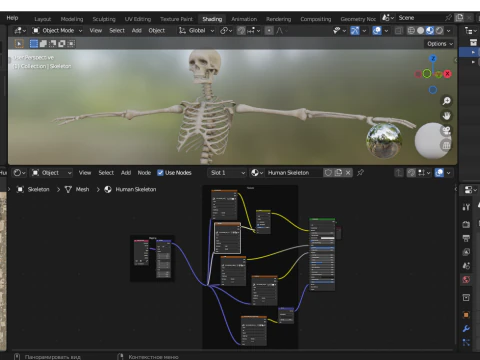This screenshot has width=480, height=360.
Task: Click fake user shield icon for material
Action: [x=328, y=173]
